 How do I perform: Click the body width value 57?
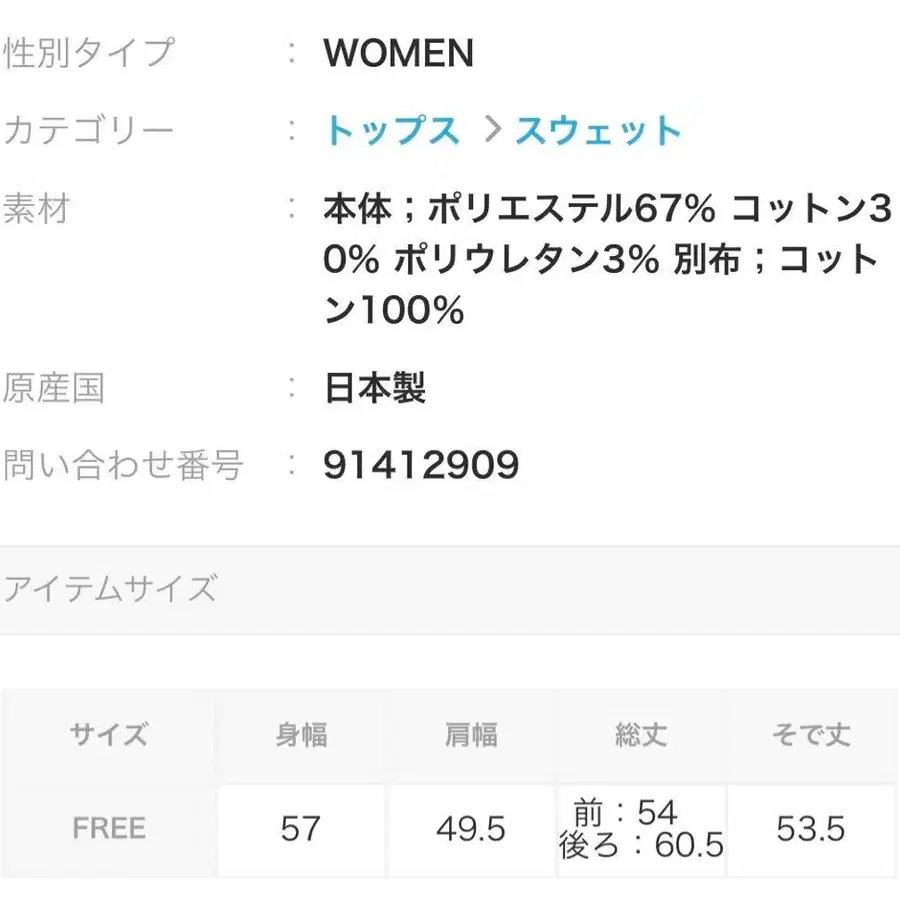coord(301,828)
